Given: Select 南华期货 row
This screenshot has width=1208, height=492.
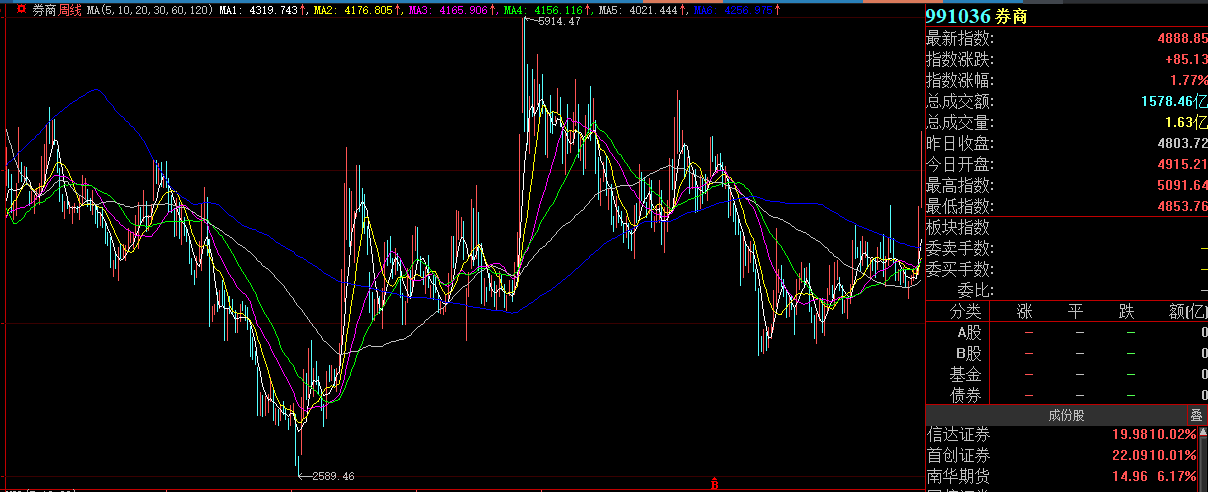Looking at the screenshot, I should pyautogui.click(x=957, y=476).
